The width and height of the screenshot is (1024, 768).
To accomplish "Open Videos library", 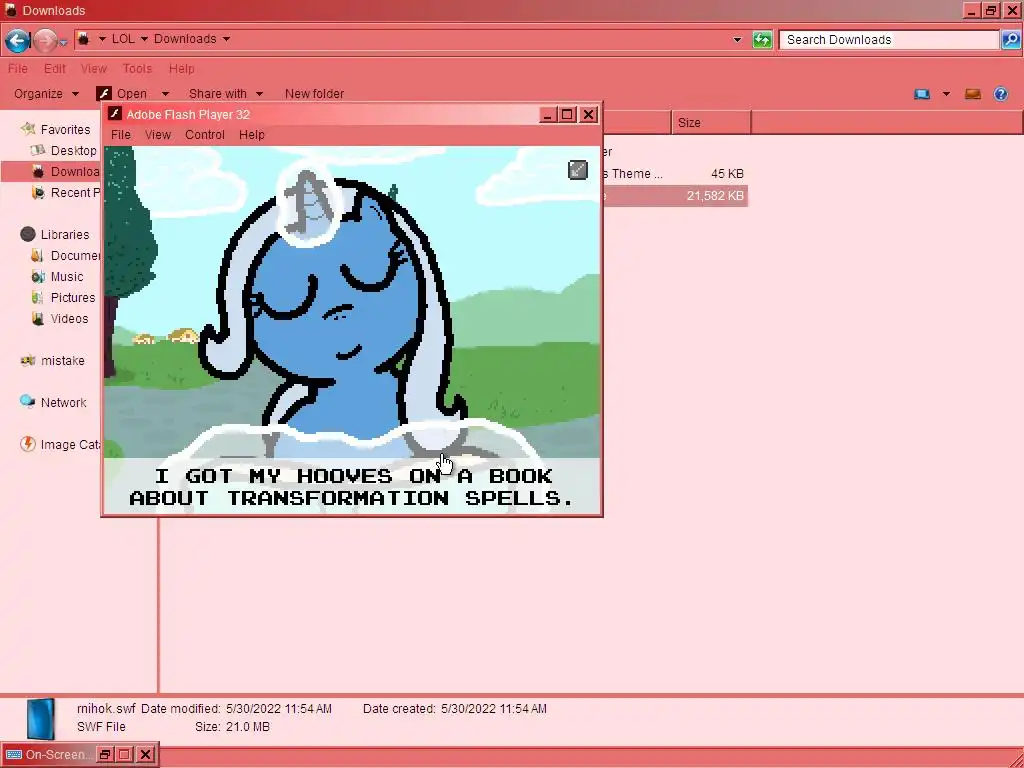I will (69, 318).
